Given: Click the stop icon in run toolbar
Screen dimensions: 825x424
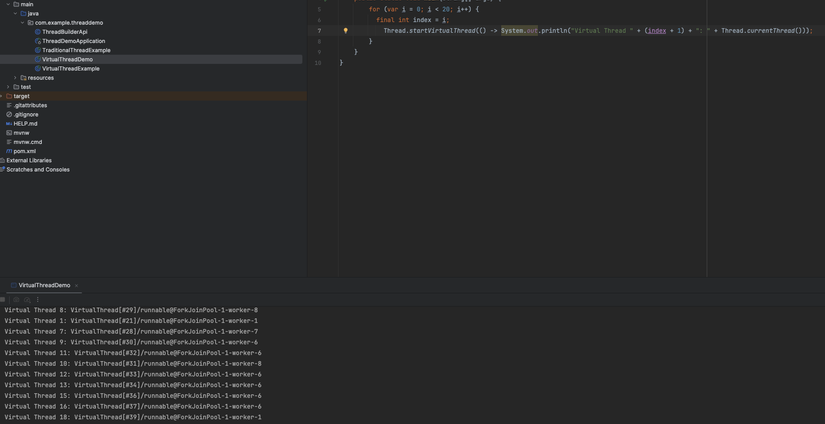Looking at the screenshot, I should point(3,300).
